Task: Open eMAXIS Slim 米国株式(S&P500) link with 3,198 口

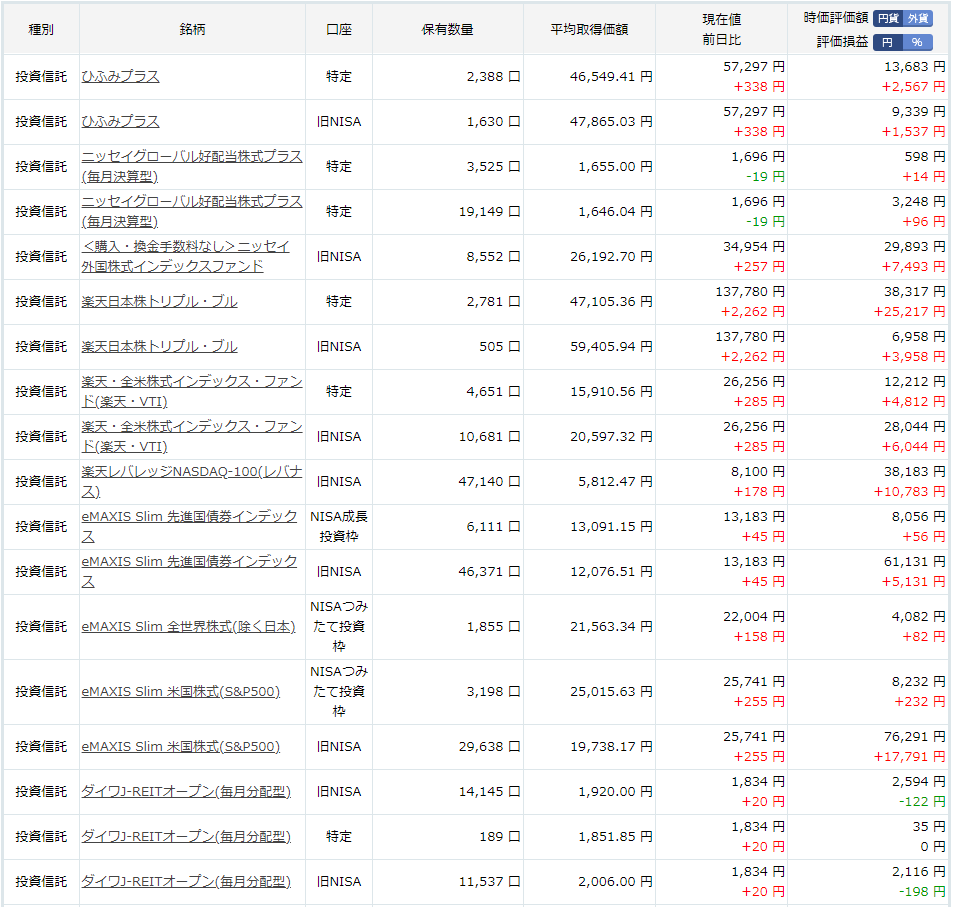Action: 181,691
